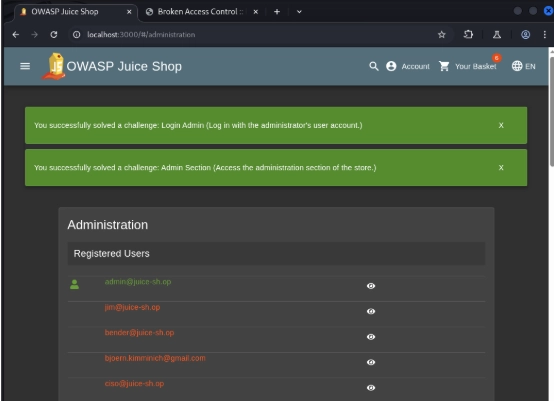The width and height of the screenshot is (554, 401).
Task: View details of bjoern.kimminich@gmail.com user
Action: (371, 362)
